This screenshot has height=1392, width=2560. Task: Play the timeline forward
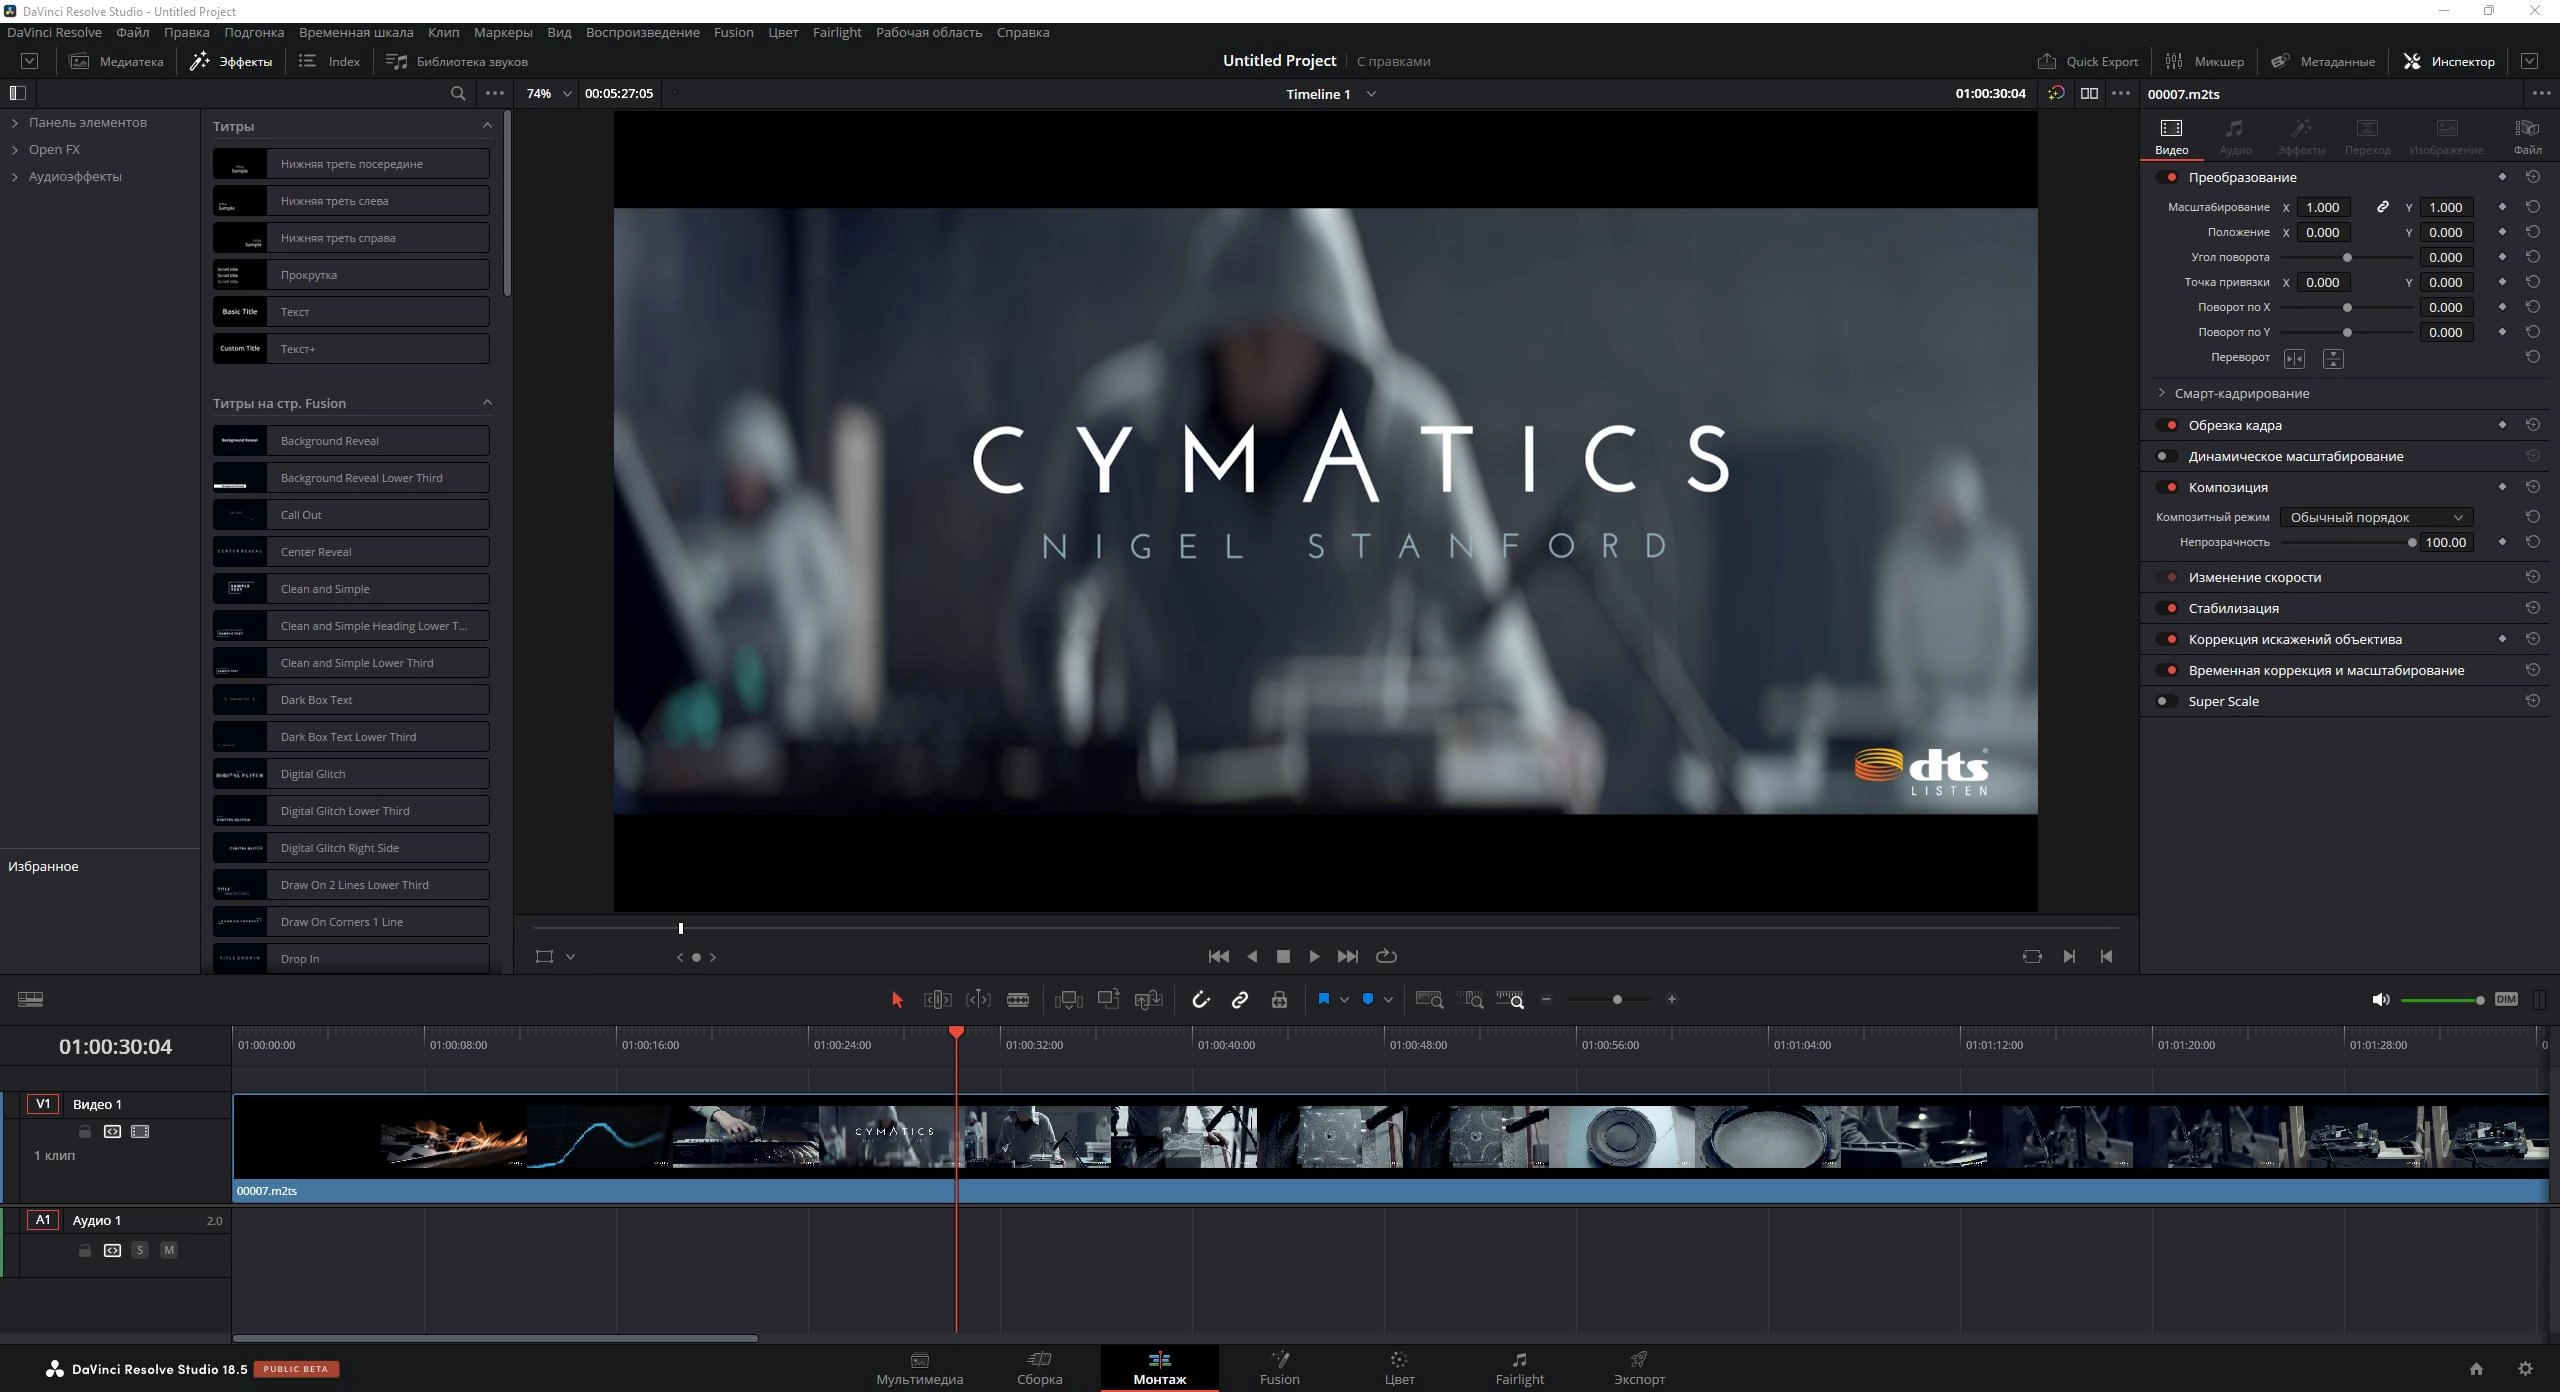pyautogui.click(x=1314, y=957)
